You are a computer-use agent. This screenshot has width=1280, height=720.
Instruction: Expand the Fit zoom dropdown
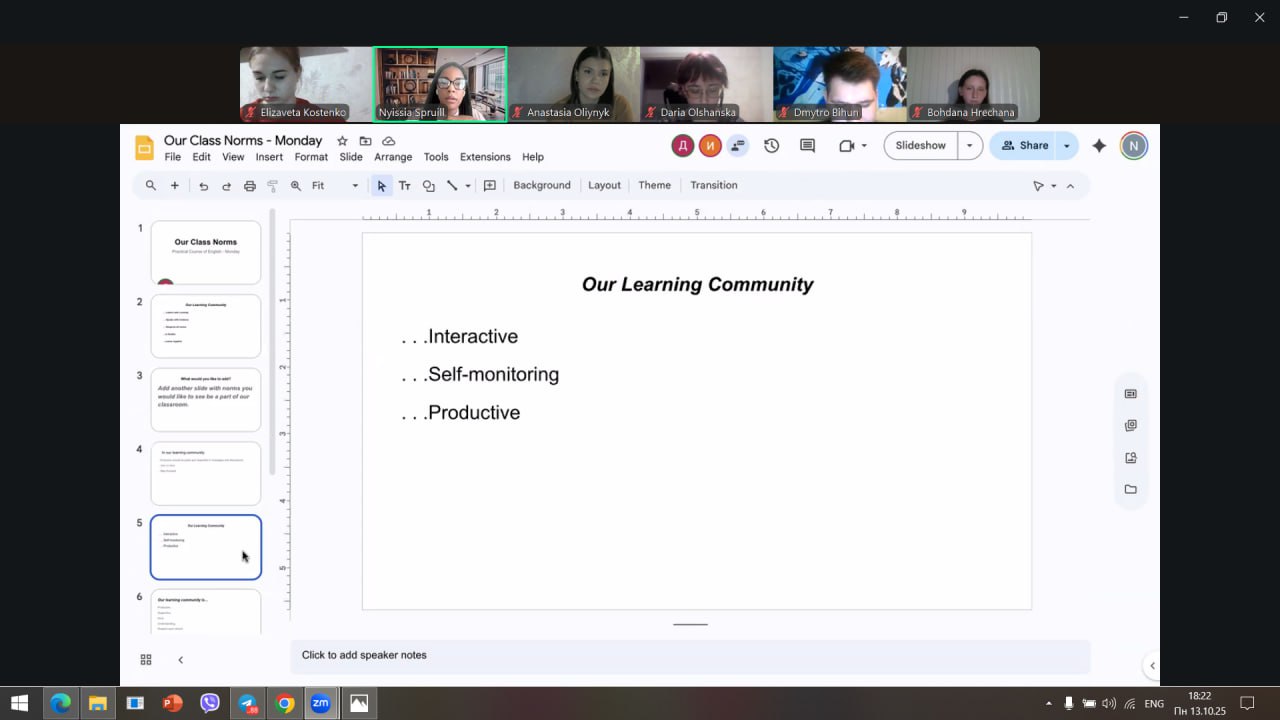pos(355,186)
